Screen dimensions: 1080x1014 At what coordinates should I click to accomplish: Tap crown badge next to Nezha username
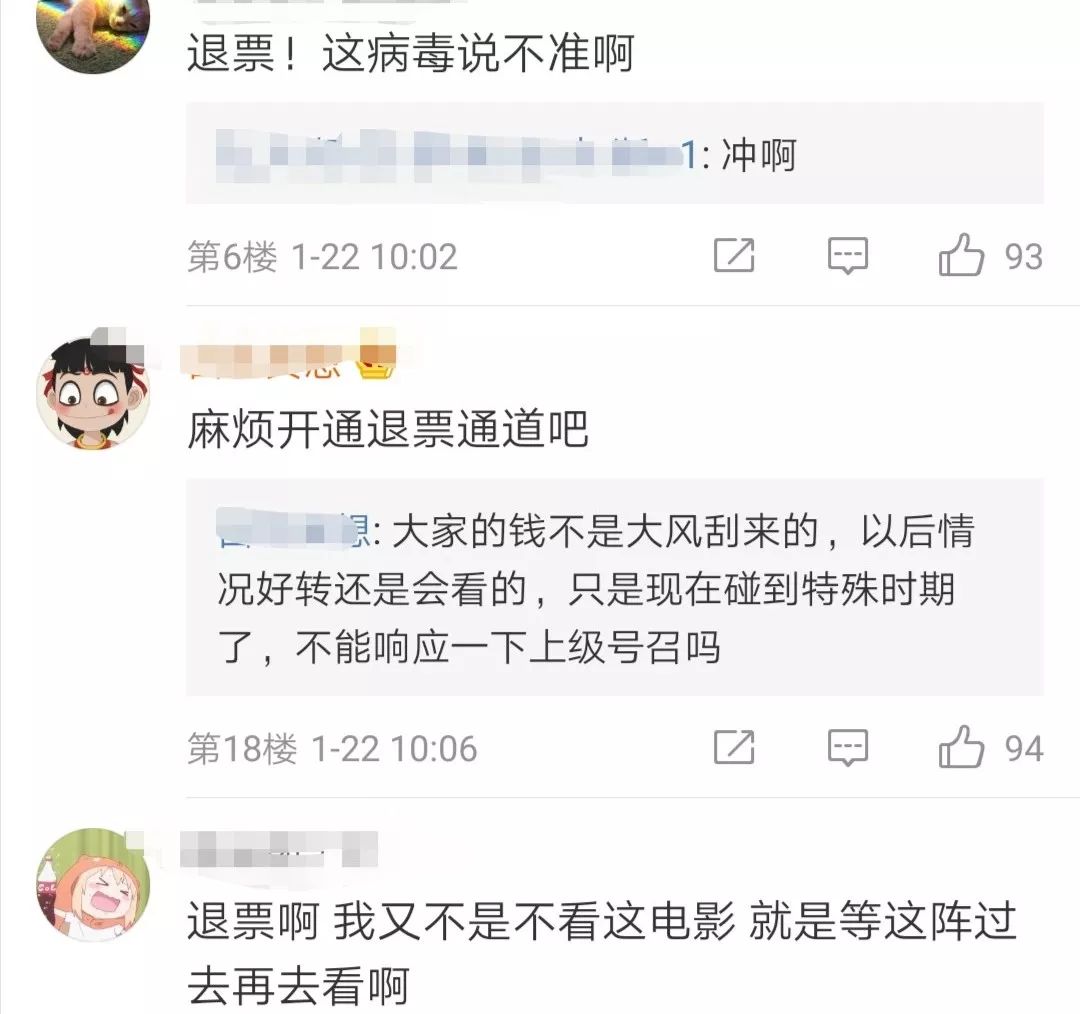(x=376, y=362)
